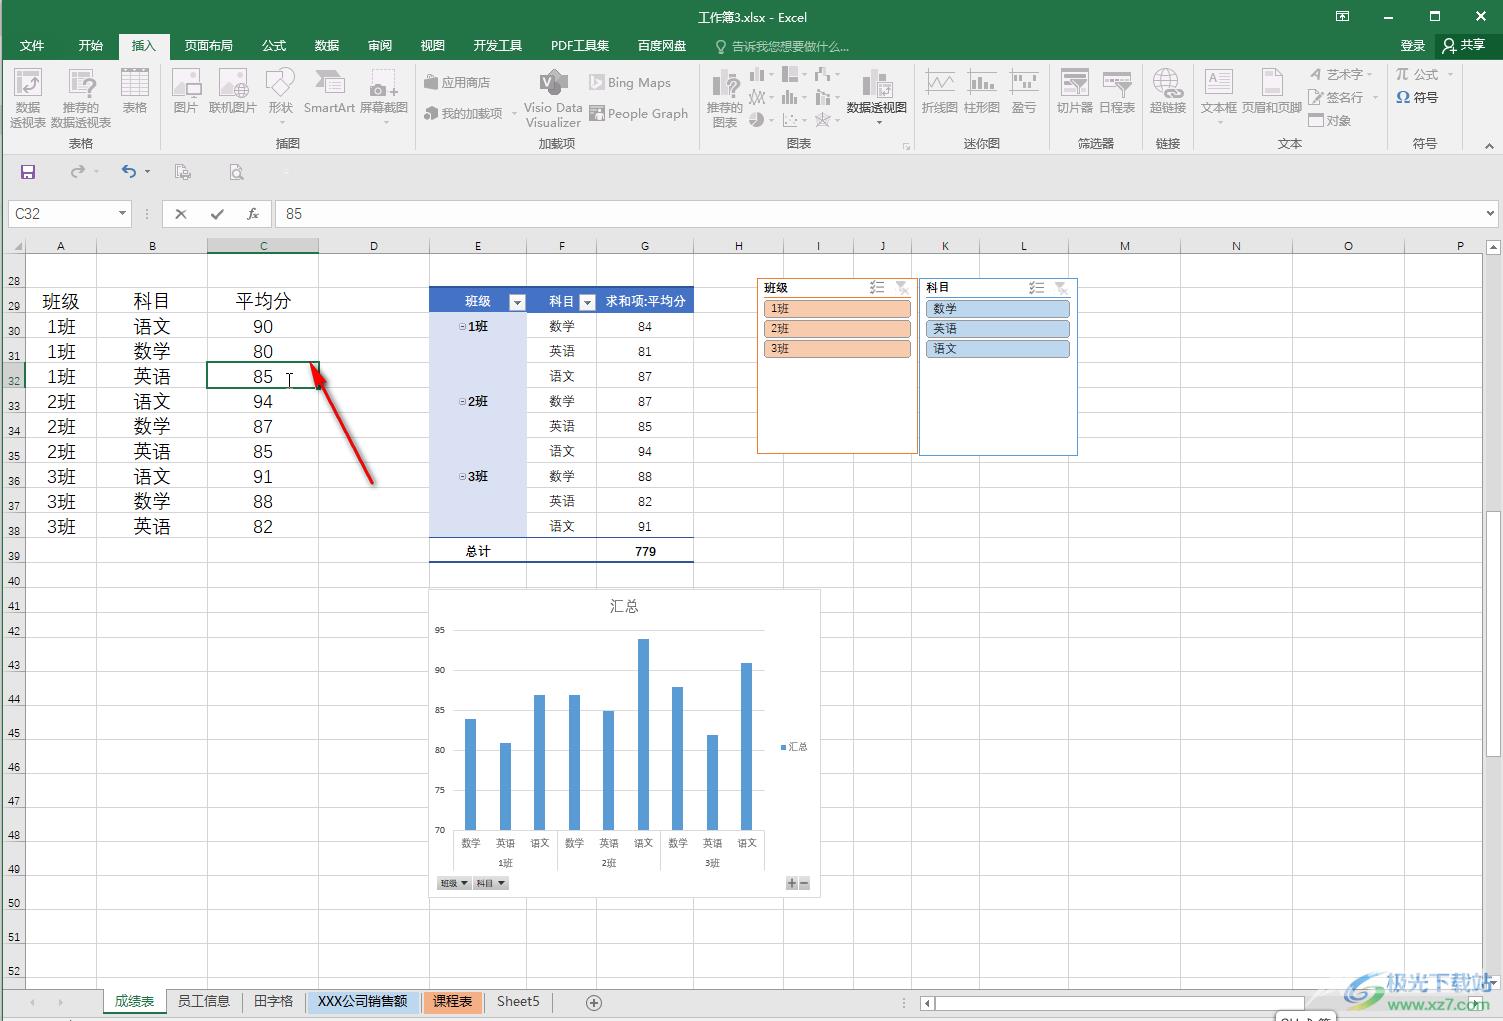1503x1021 pixels.
Task: Expand the formula bar
Action: click(1490, 213)
